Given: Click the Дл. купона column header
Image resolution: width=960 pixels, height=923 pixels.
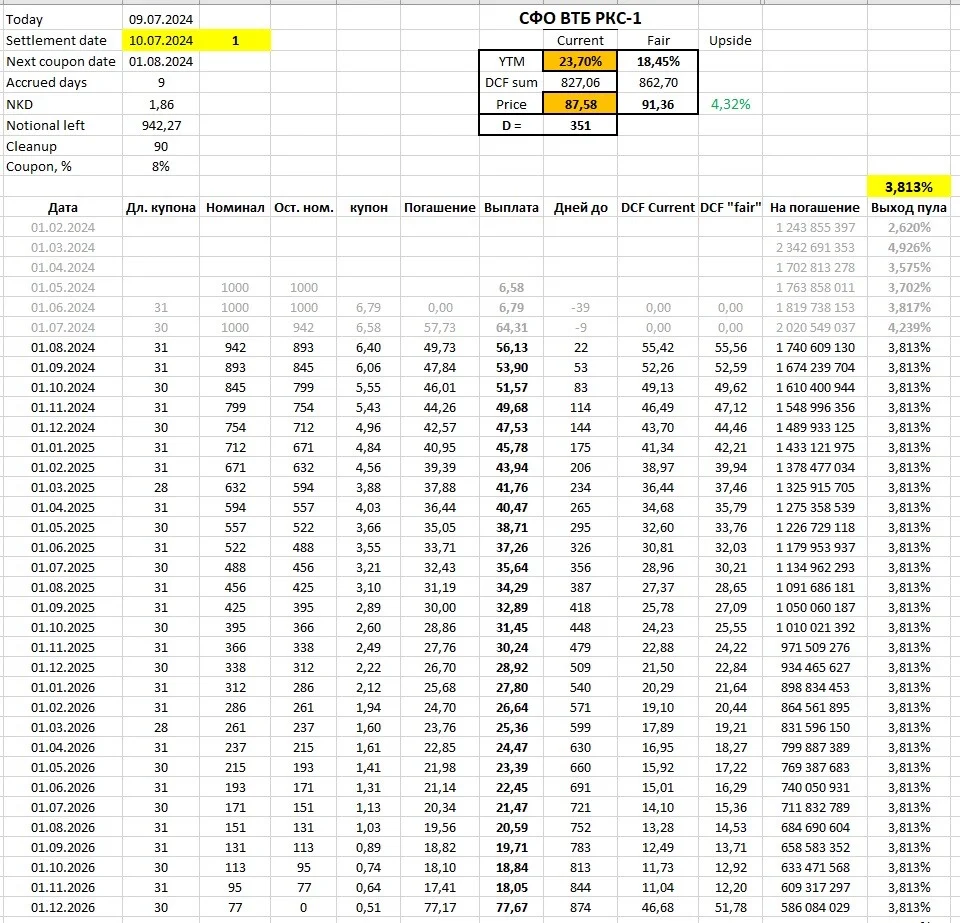Looking at the screenshot, I should 160,207.
